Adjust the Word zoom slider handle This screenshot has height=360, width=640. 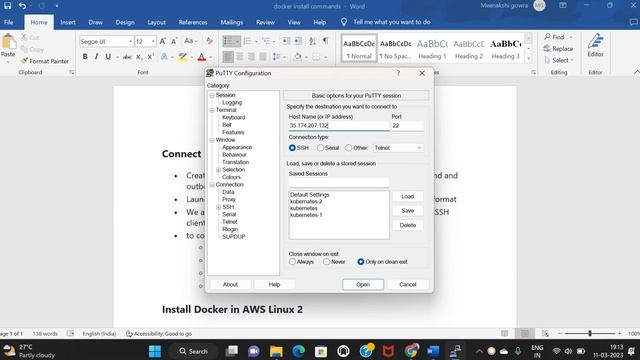590,333
